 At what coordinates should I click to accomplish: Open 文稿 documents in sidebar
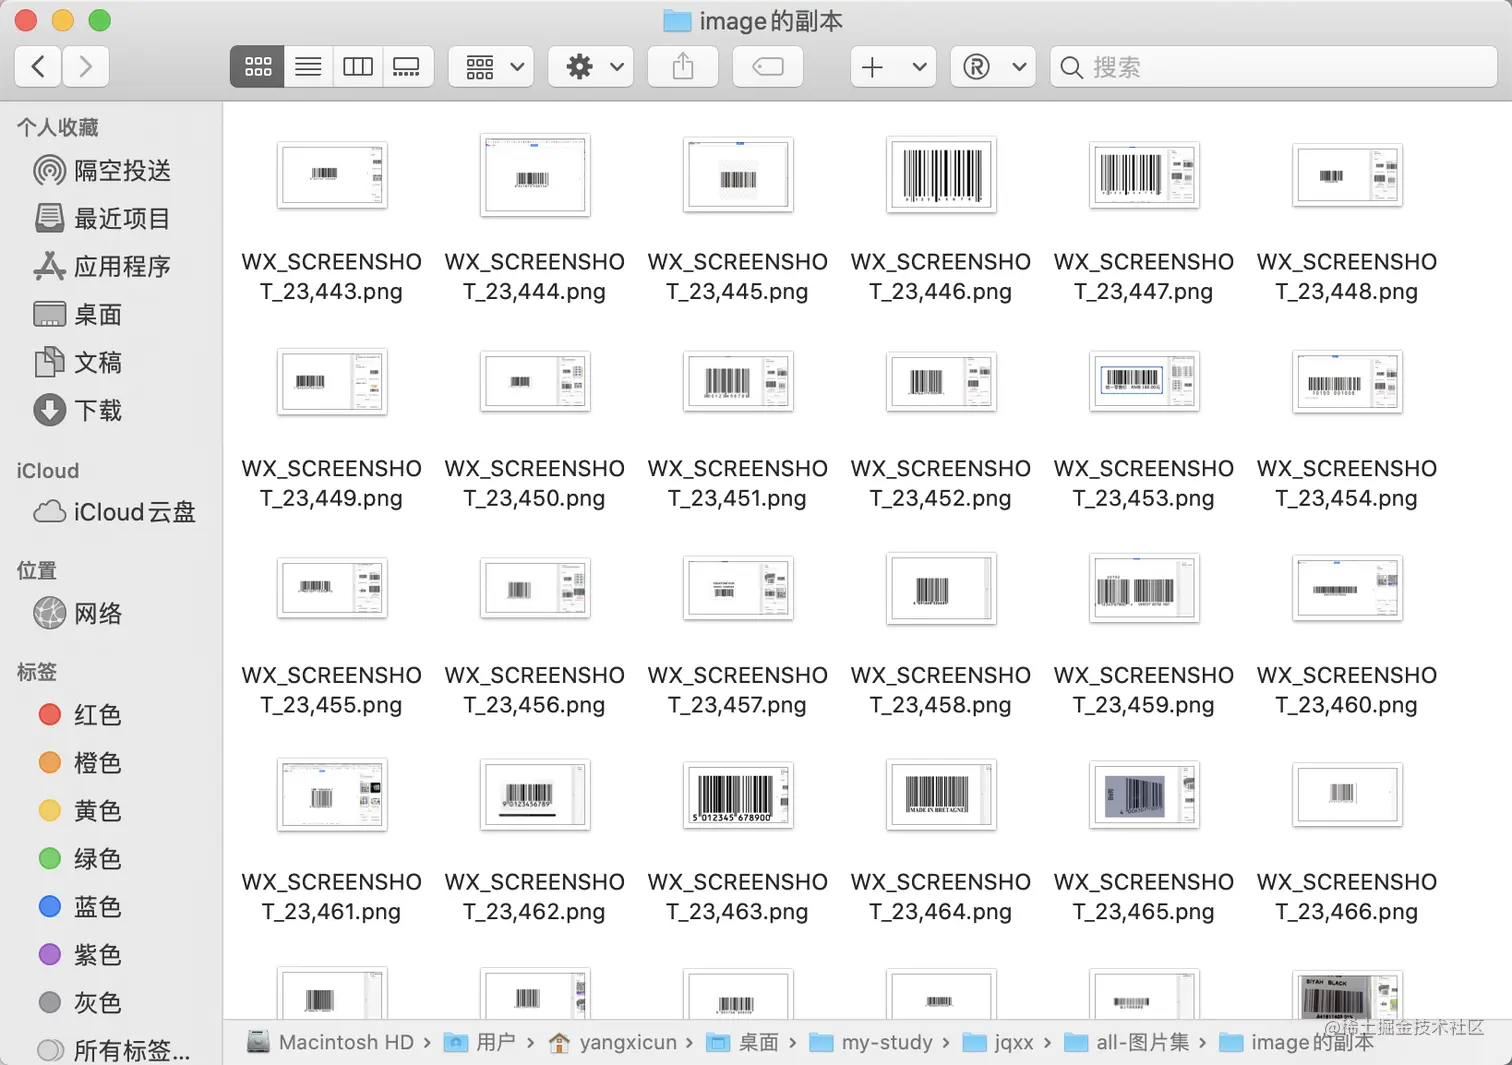tap(78, 362)
